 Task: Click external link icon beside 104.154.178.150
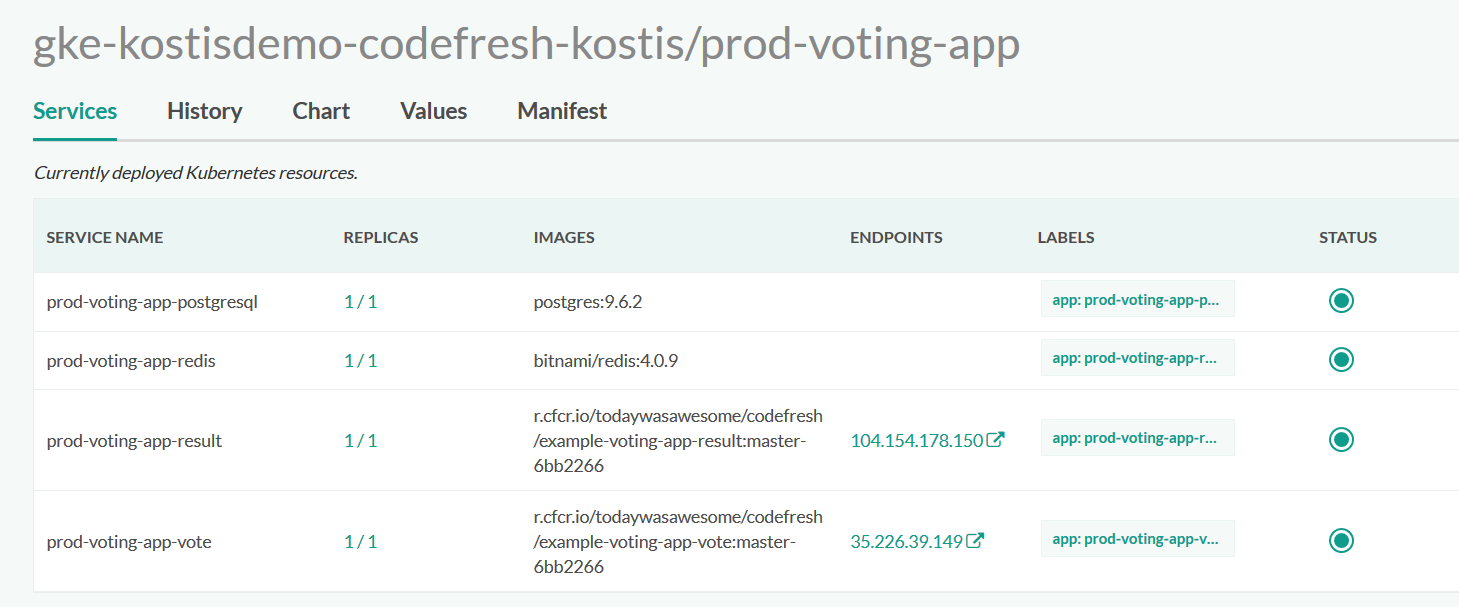point(996,439)
